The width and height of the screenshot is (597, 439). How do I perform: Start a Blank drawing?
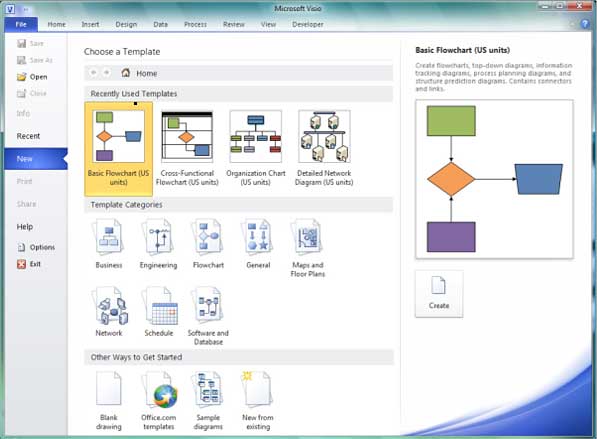pyautogui.click(x=109, y=401)
